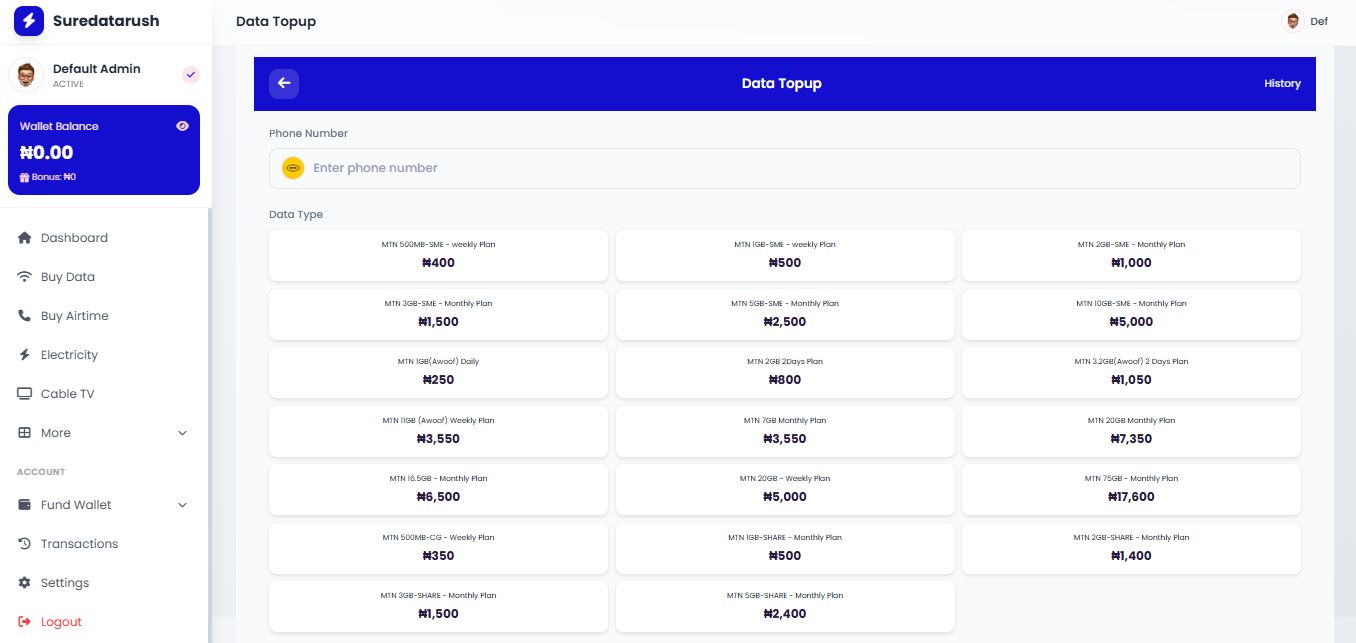This screenshot has height=643, width=1356.
Task: Pick MTN 7GB Monthly Plan card
Action: [785, 431]
